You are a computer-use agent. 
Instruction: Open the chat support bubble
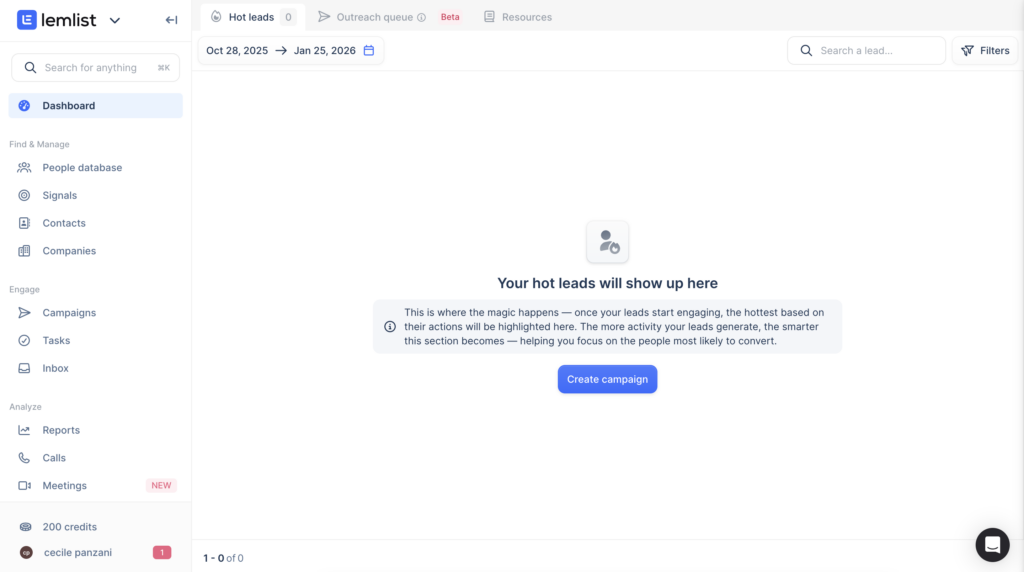pos(992,544)
